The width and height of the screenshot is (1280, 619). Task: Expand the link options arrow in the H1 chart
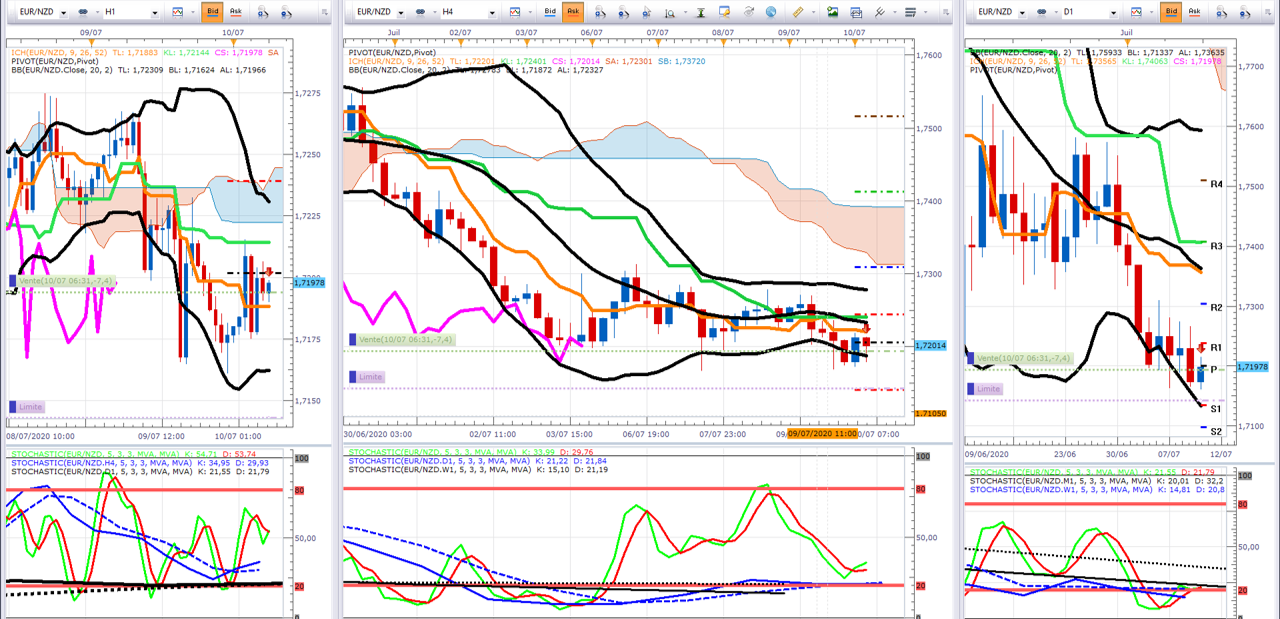pos(97,12)
